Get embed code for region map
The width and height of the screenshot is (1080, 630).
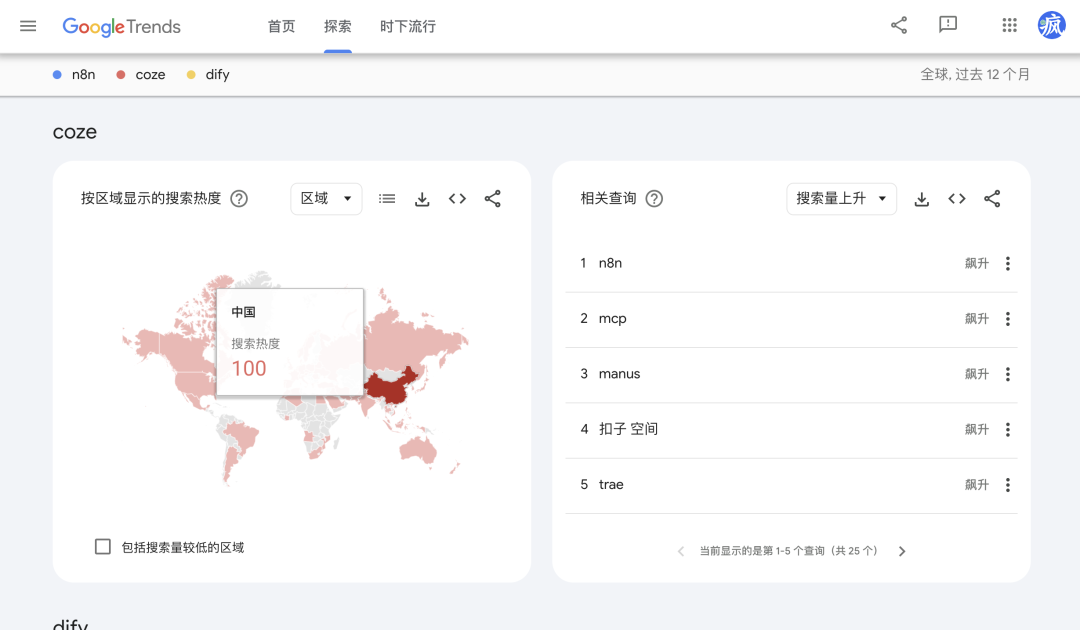pos(457,199)
